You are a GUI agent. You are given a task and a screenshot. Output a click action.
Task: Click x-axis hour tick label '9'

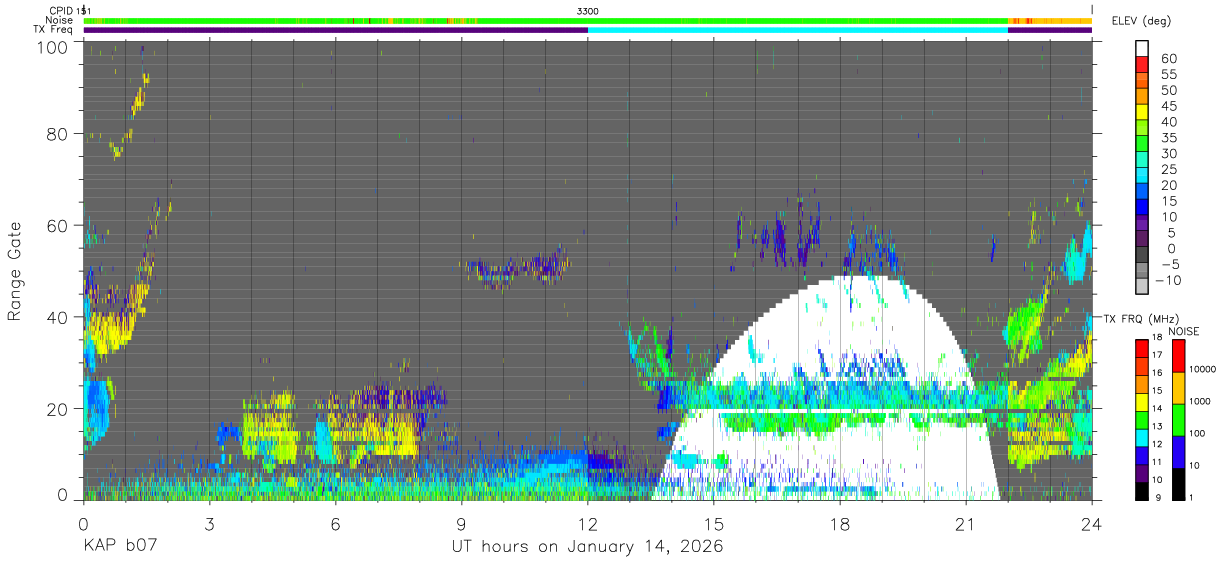tap(461, 523)
